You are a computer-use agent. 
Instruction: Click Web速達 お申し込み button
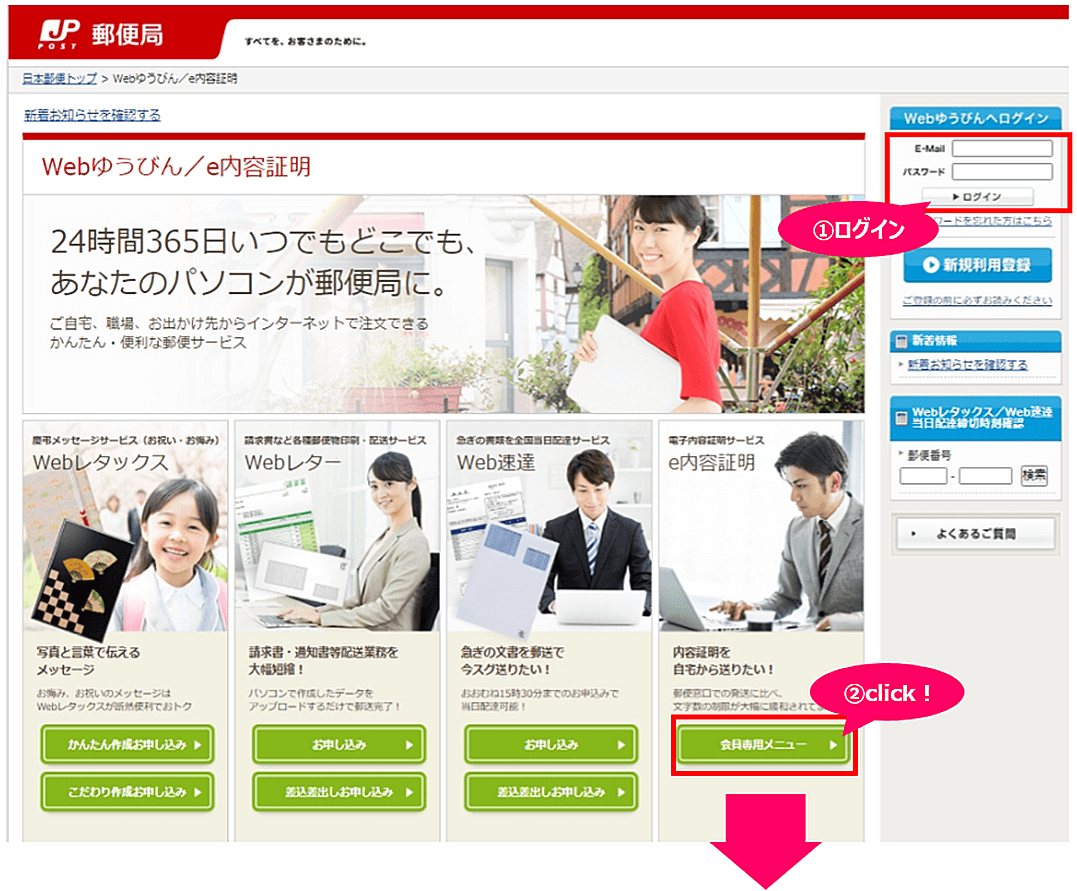pyautogui.click(x=551, y=744)
